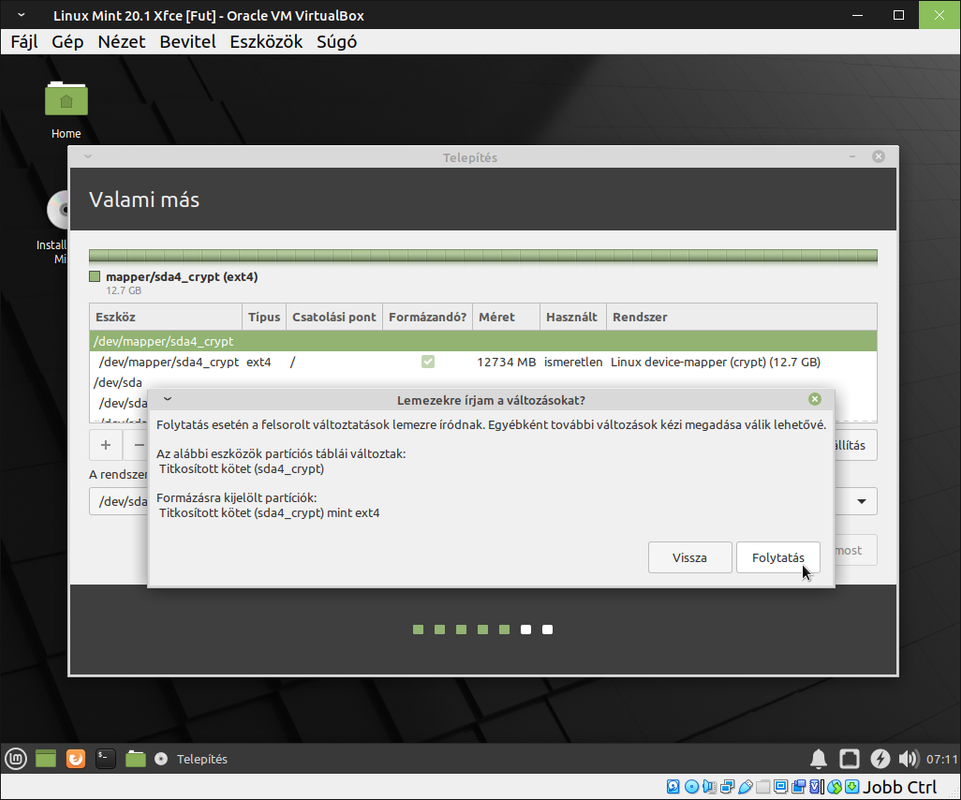This screenshot has width=961, height=800.
Task: Open the VirtualBox title bar dropdown chevron
Action: (x=21, y=15)
